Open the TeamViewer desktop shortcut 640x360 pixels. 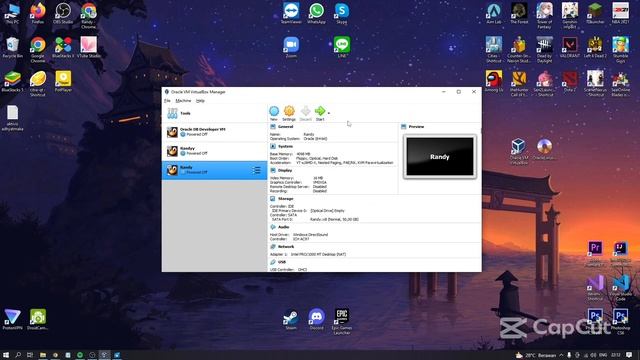291,13
